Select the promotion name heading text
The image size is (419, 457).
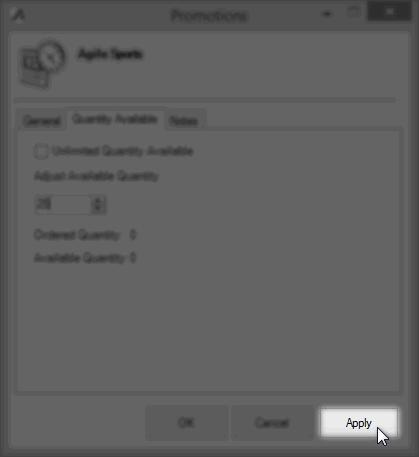(110, 54)
